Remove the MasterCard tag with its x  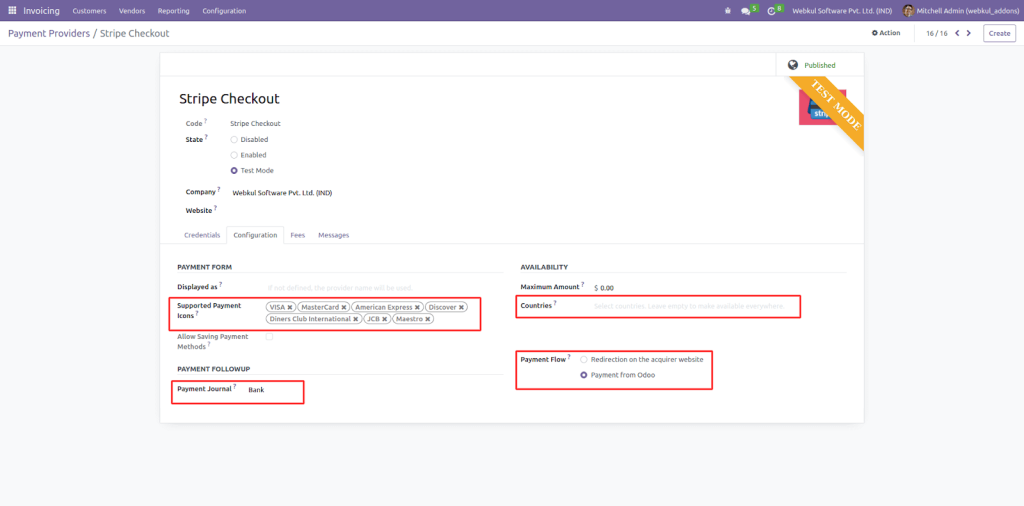[344, 307]
